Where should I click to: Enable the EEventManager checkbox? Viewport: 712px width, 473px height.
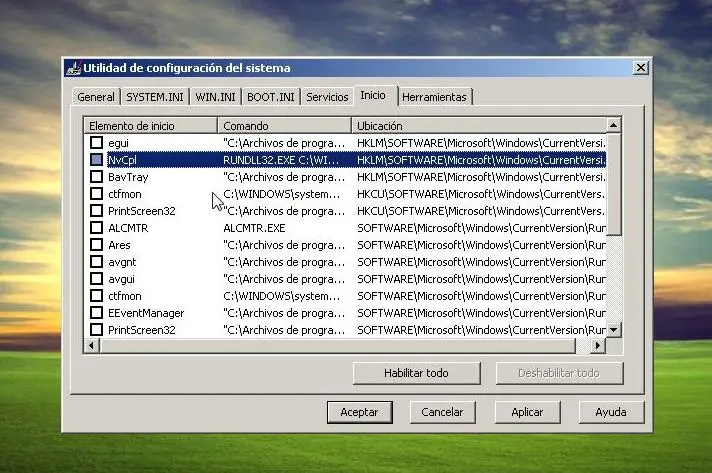pos(96,313)
